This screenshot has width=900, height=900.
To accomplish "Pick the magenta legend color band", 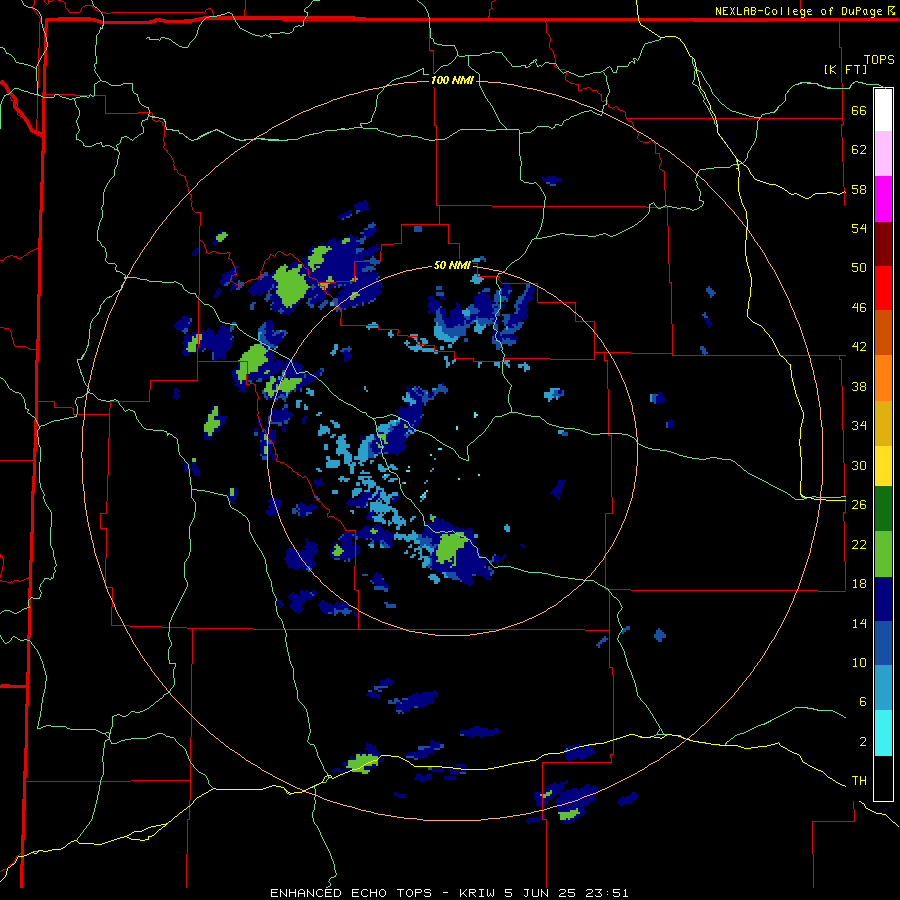I will pyautogui.click(x=883, y=199).
